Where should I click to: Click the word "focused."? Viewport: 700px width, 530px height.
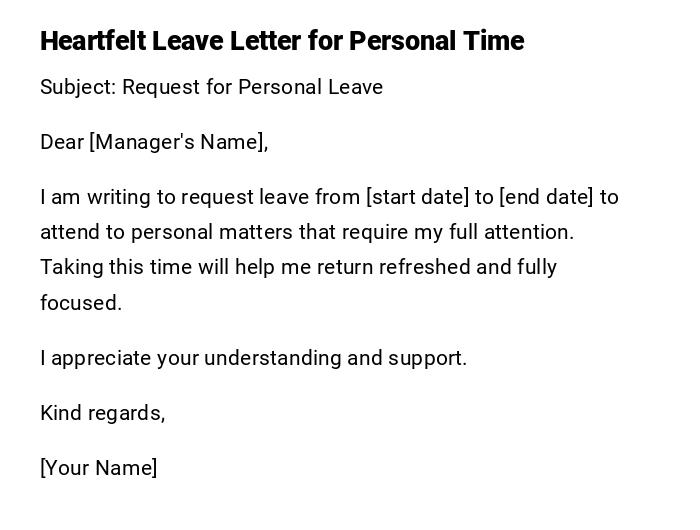pyautogui.click(x=81, y=303)
